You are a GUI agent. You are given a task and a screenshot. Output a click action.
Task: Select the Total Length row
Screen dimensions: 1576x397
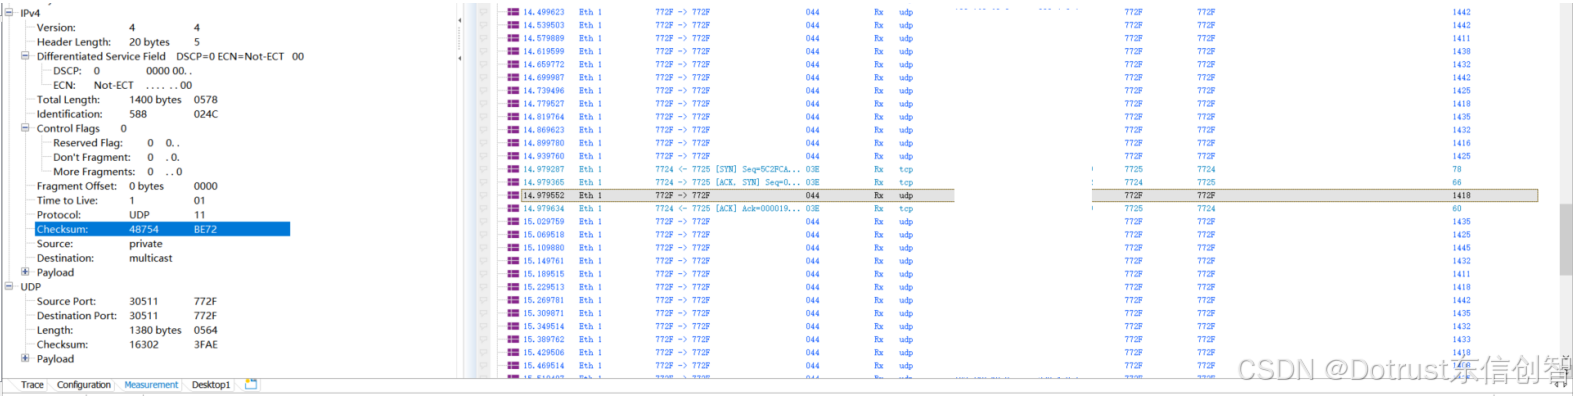[127, 100]
